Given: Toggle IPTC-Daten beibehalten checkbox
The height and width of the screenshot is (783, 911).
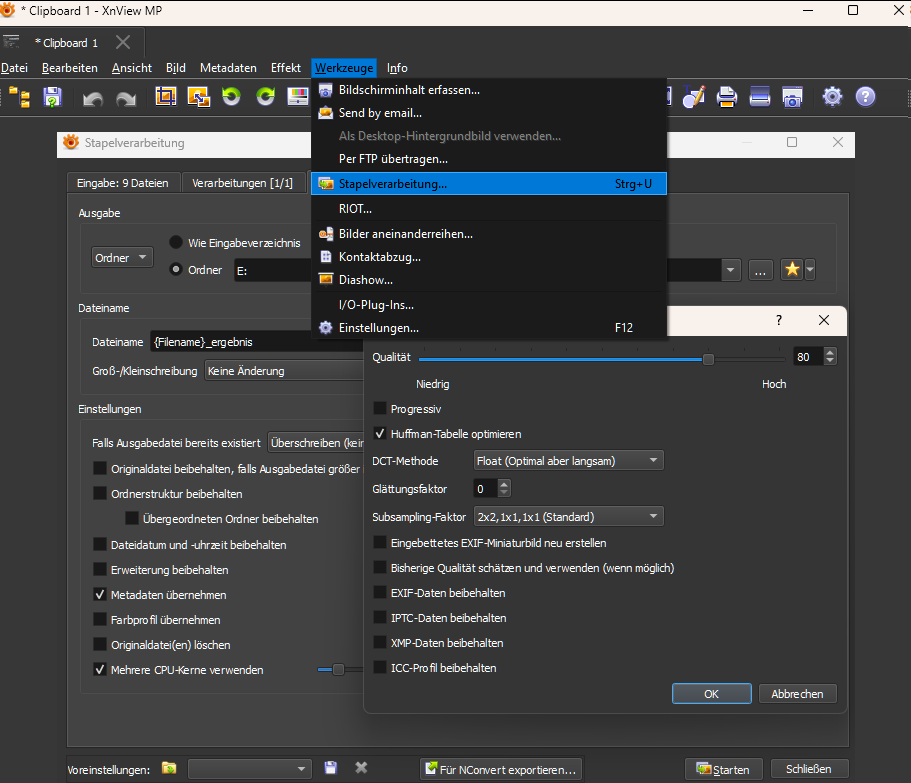Looking at the screenshot, I should 380,617.
